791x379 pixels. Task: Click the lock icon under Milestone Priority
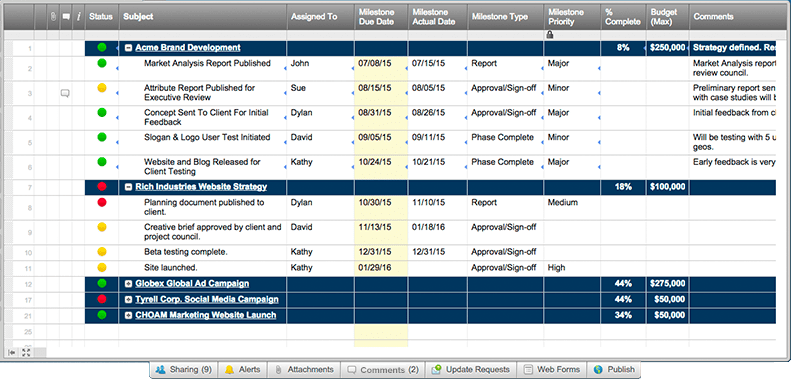point(550,35)
